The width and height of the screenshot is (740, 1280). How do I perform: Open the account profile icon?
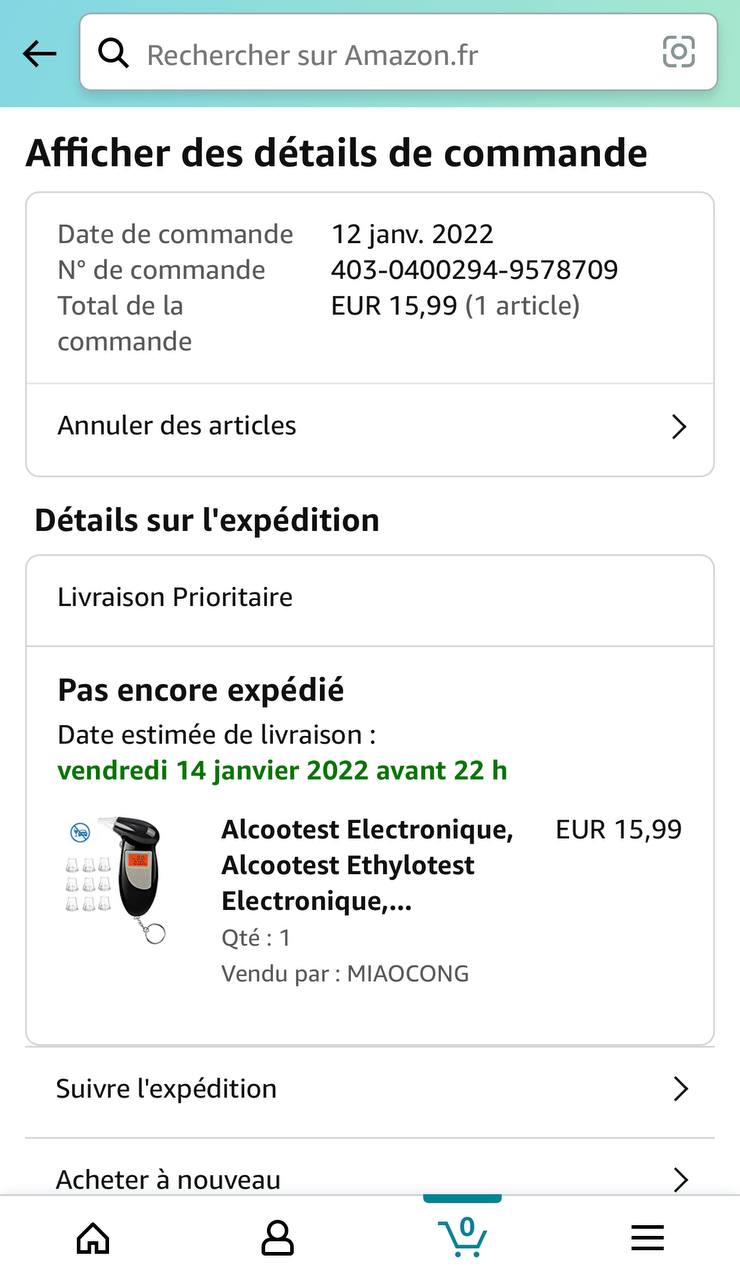(277, 1238)
